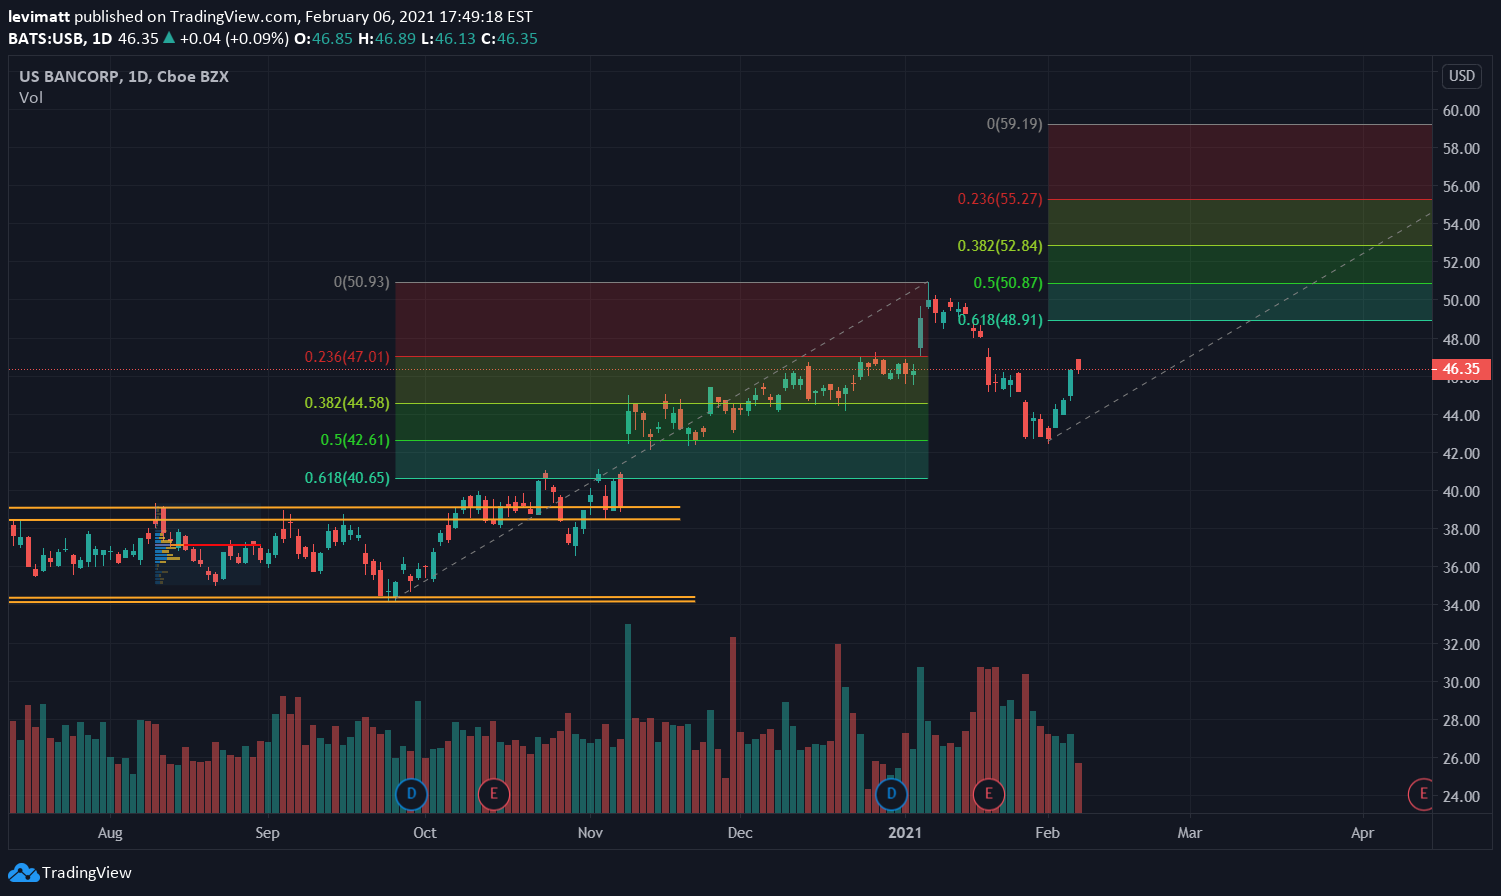This screenshot has width=1501, height=896.
Task: Click the E earnings marker in mid-October
Action: [x=492, y=795]
